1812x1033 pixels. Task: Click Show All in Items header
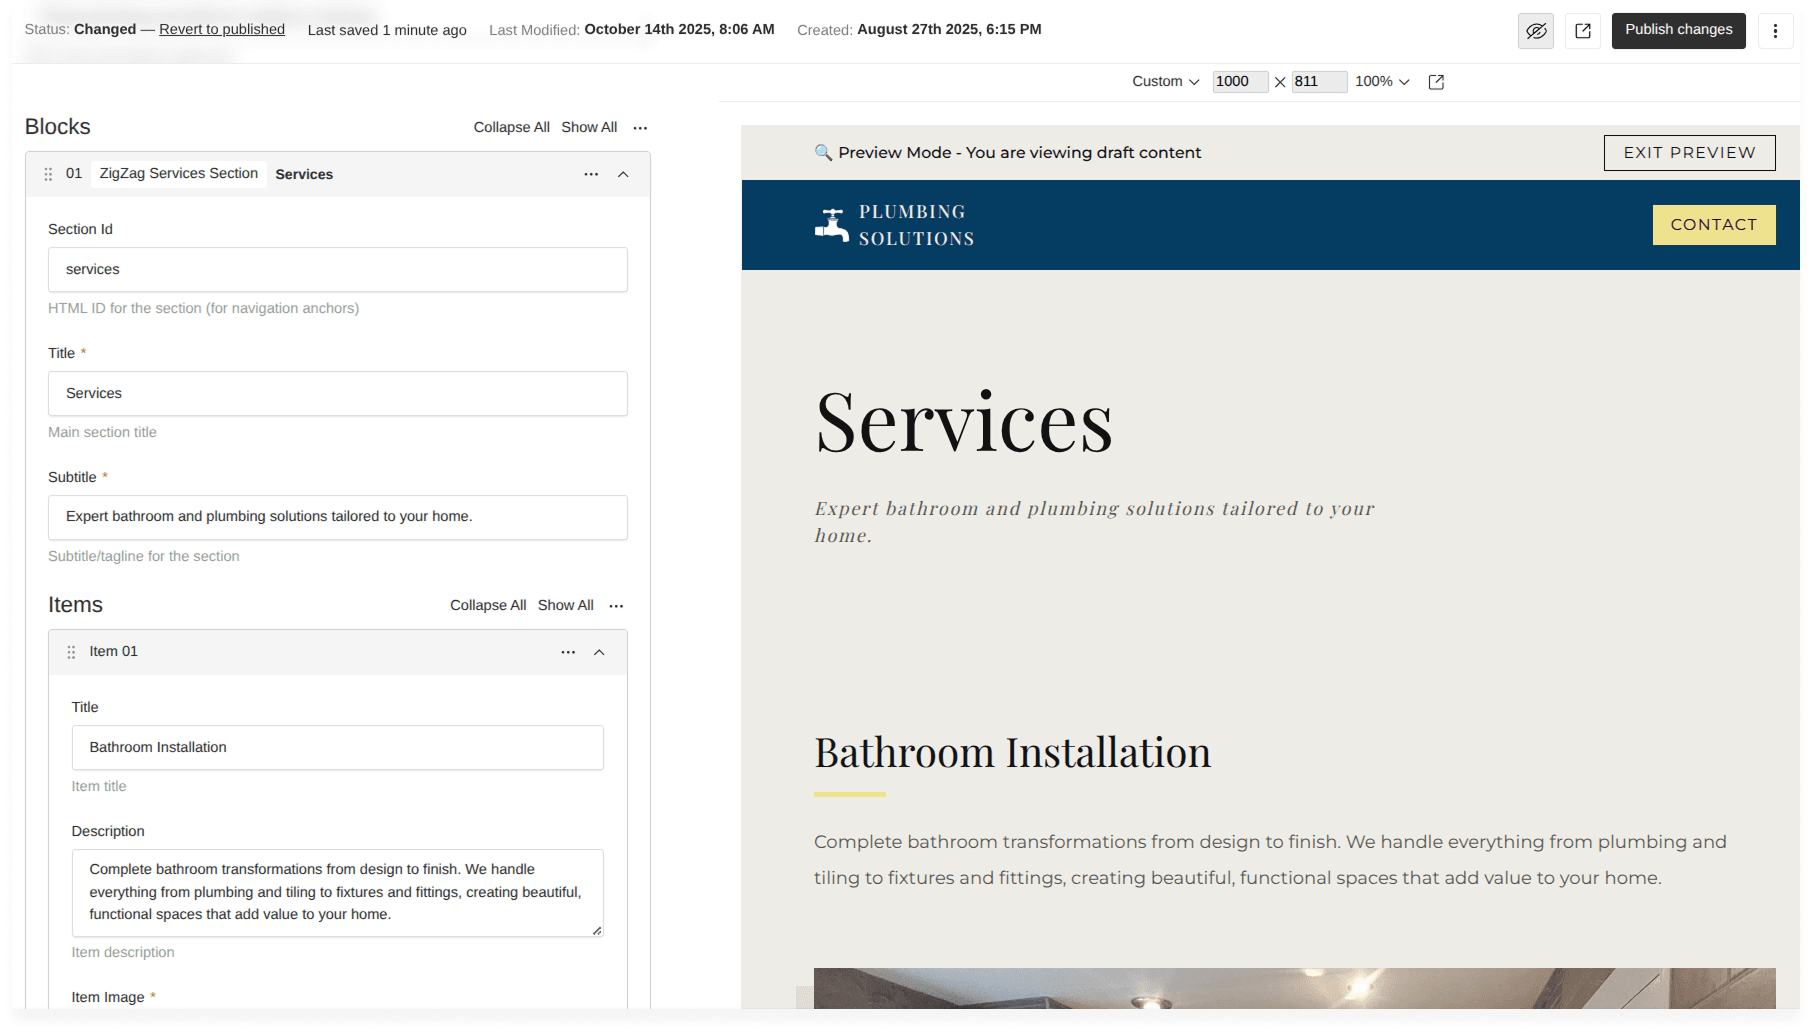coord(565,606)
